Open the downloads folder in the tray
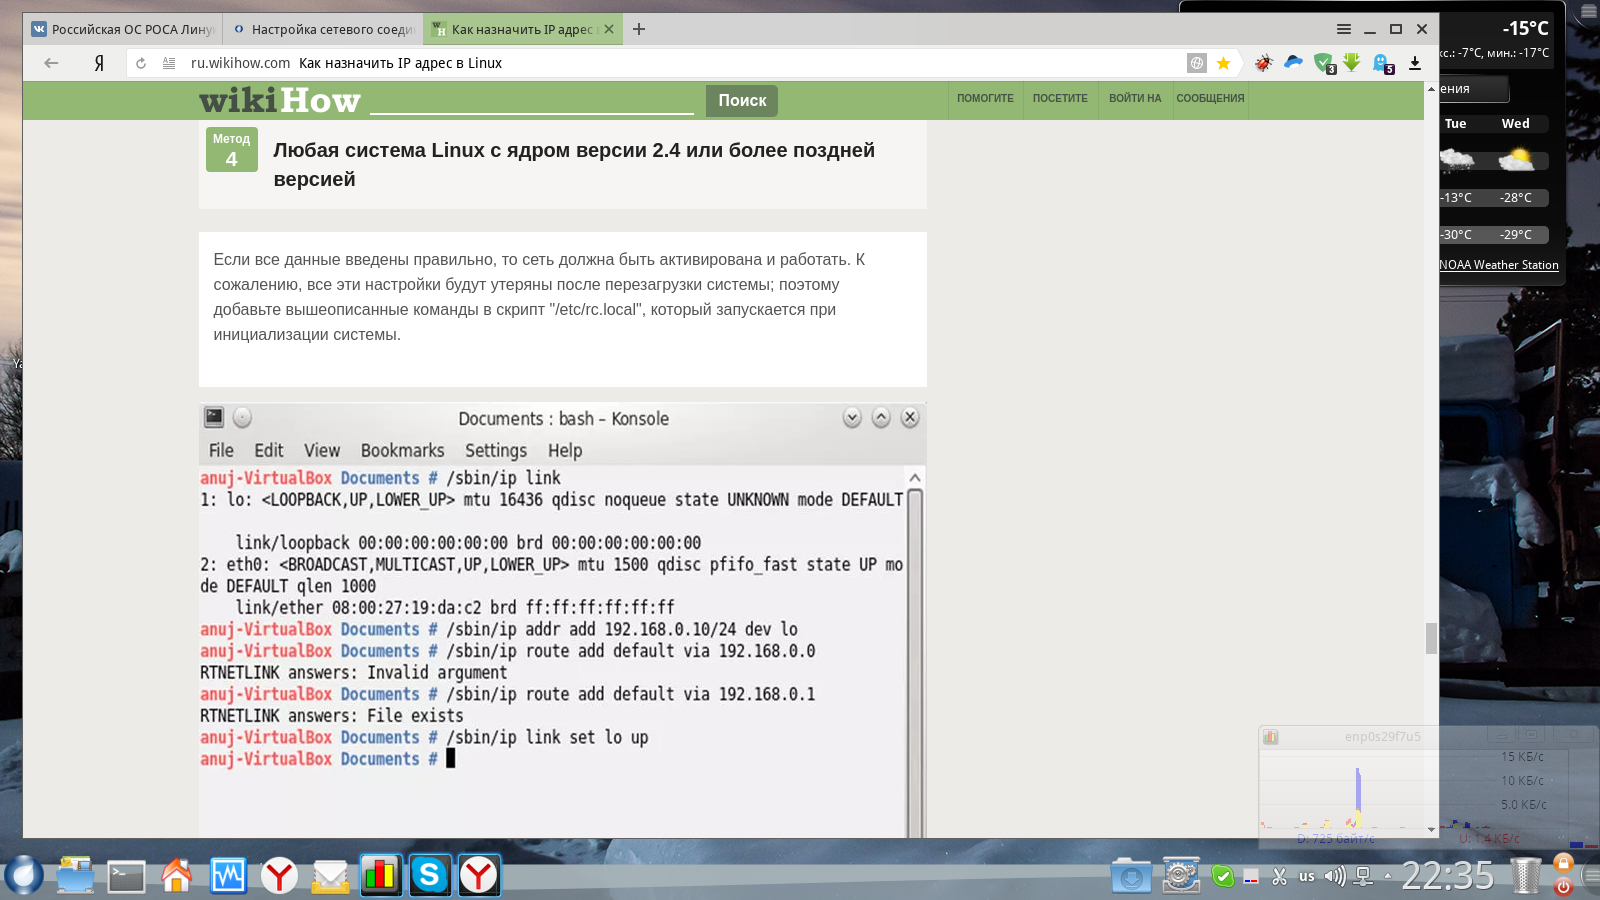 [1131, 876]
